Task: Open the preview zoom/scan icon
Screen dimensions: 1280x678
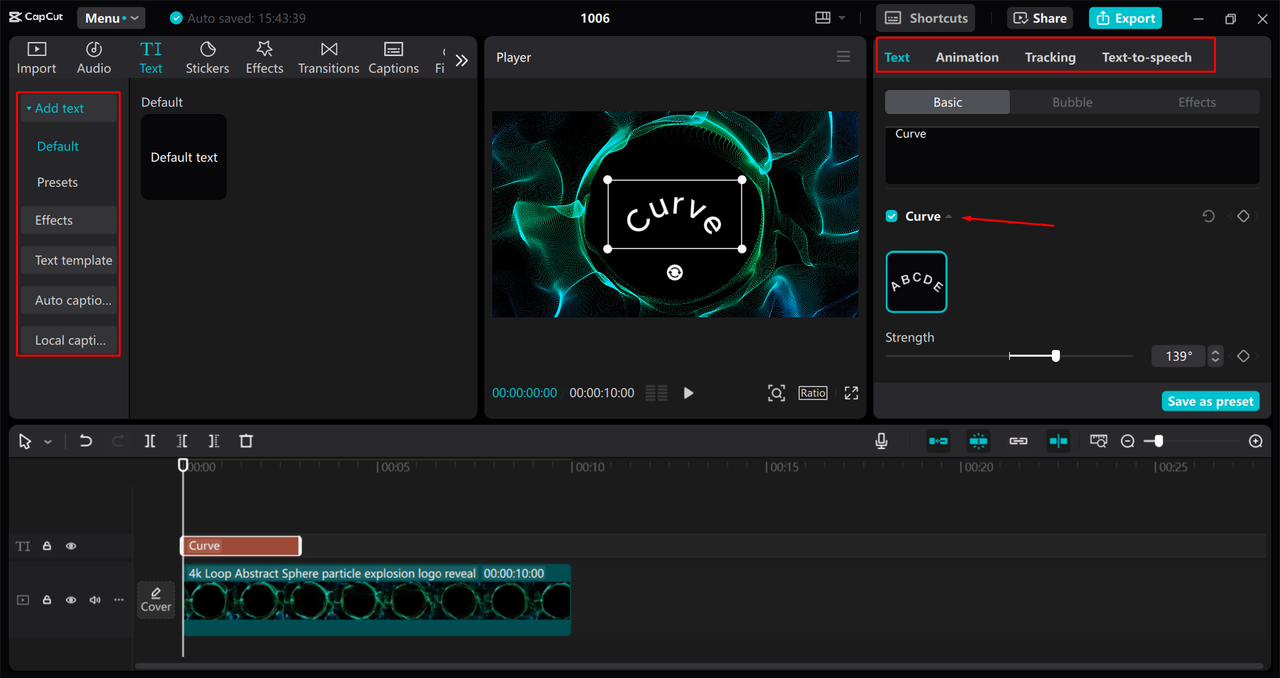Action: (776, 393)
